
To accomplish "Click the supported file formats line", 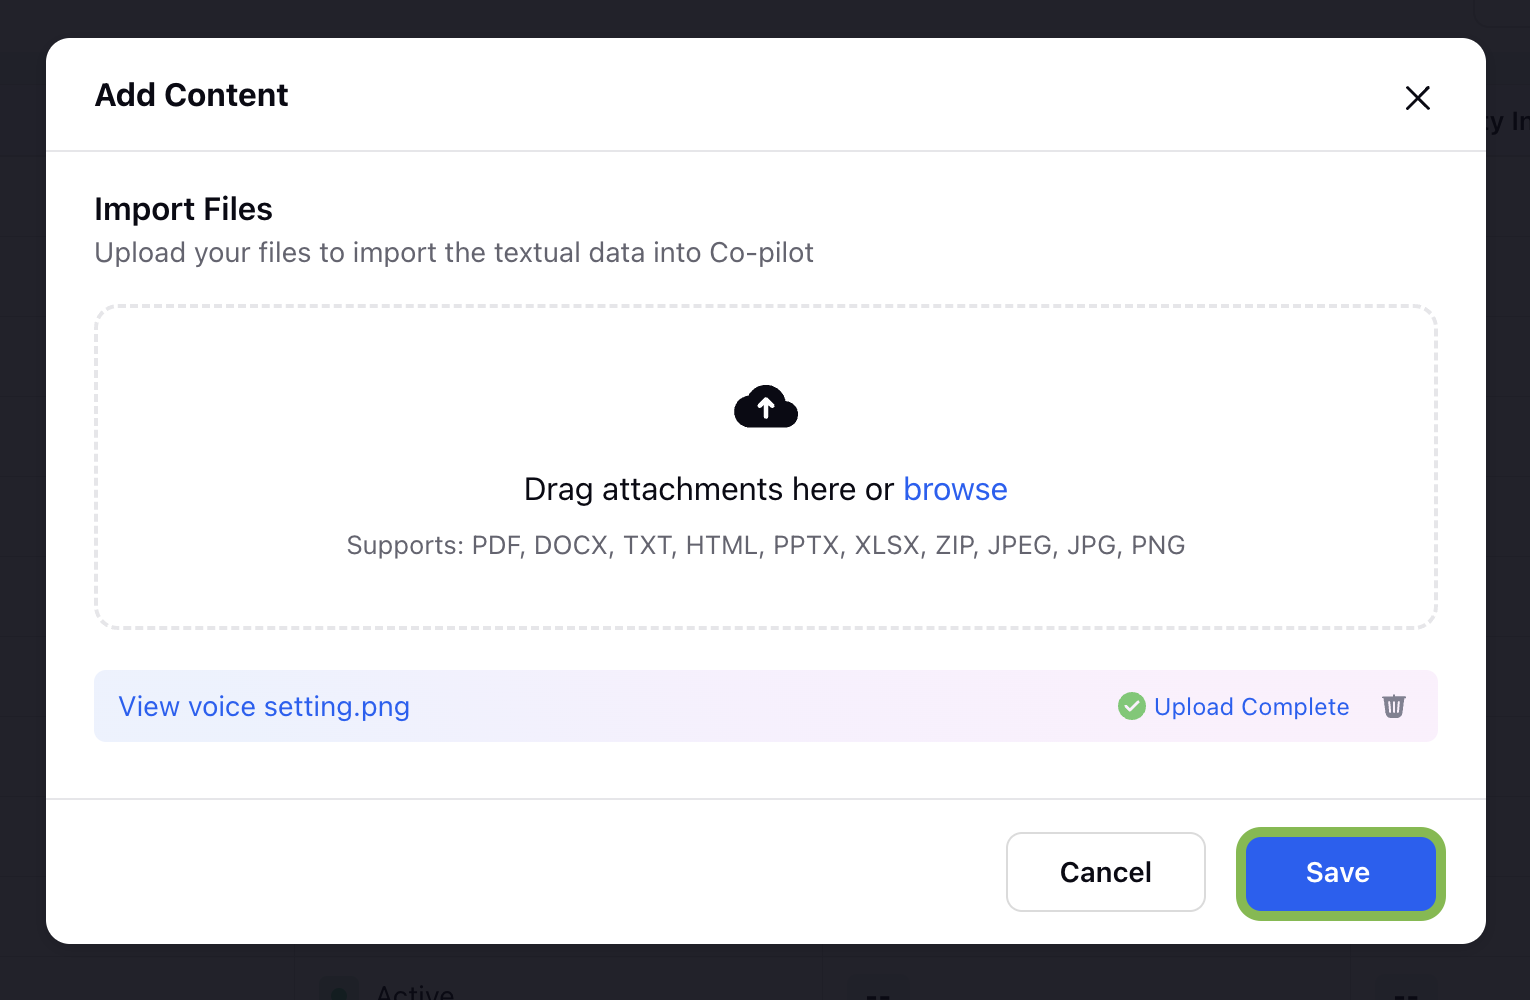I will coord(766,545).
